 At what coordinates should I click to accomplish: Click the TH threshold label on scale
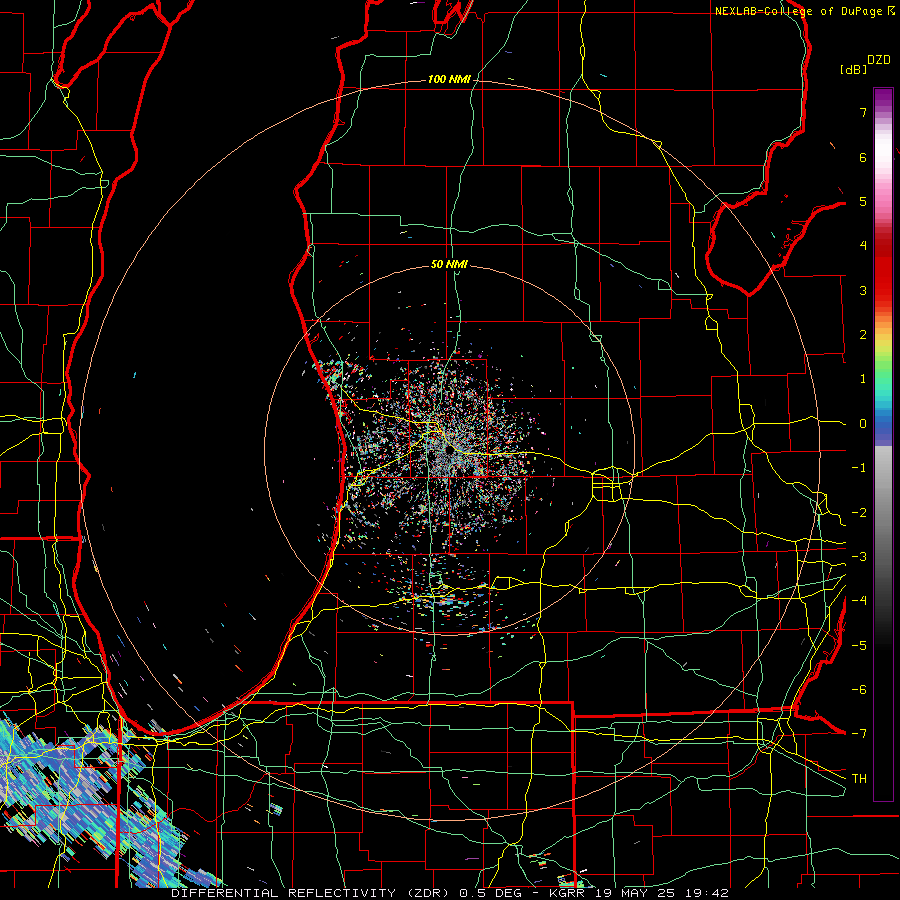pos(859,779)
